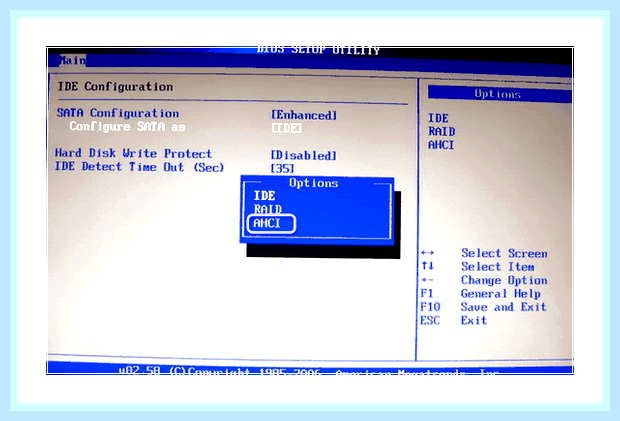Choose IDE in the Options popup

[x=264, y=196]
